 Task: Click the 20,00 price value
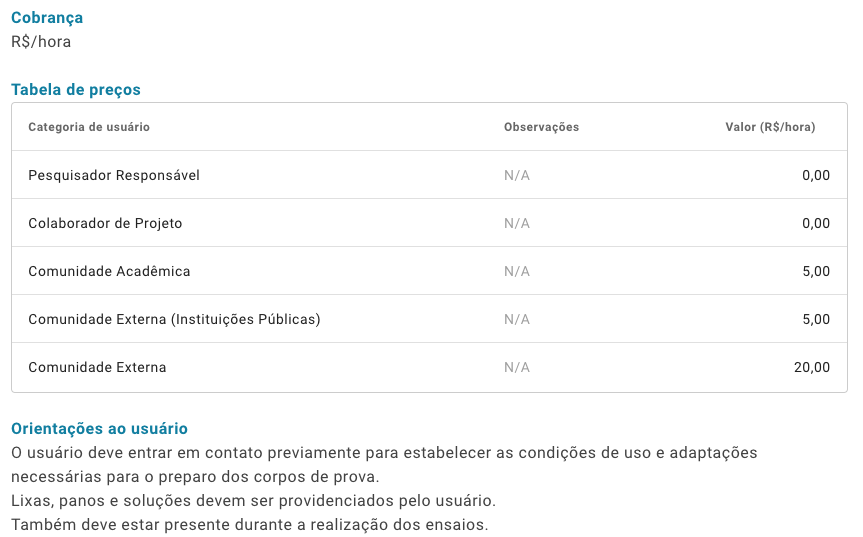(812, 367)
